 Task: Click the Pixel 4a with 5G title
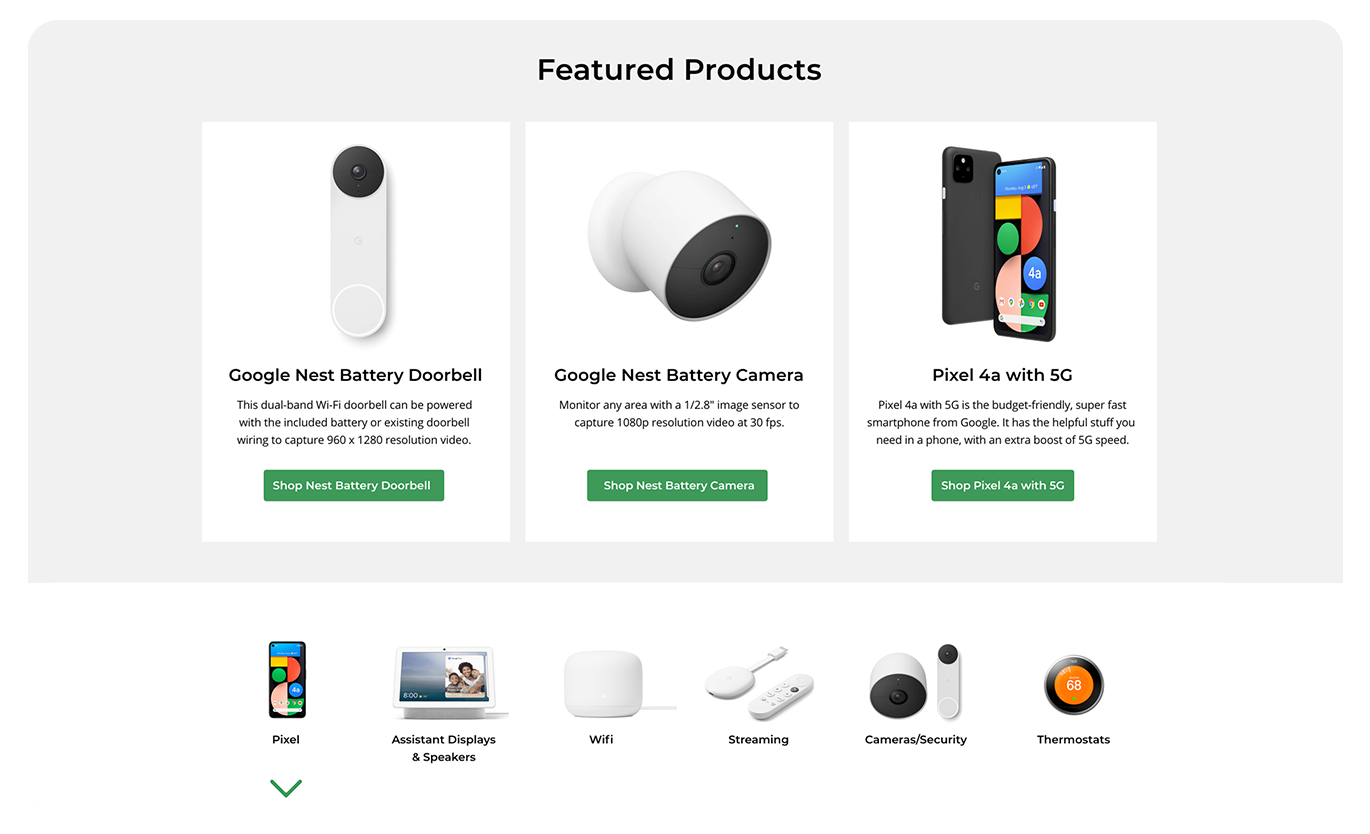coord(1002,375)
